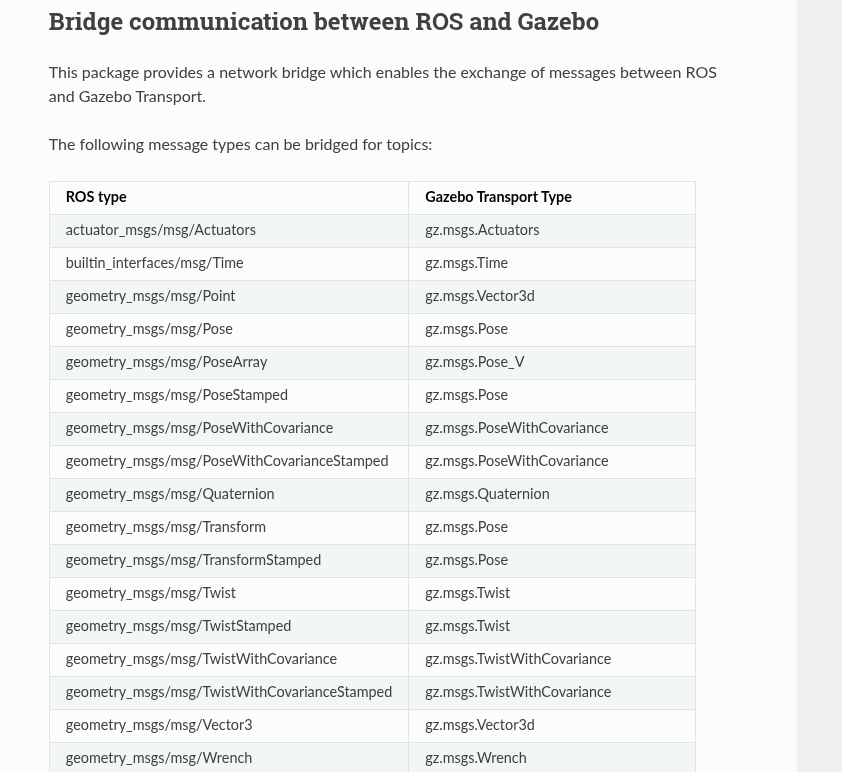842x772 pixels.
Task: Select the geometry_msgs/msg/TwistWithCovarianceStamped cell
Action: tap(228, 692)
